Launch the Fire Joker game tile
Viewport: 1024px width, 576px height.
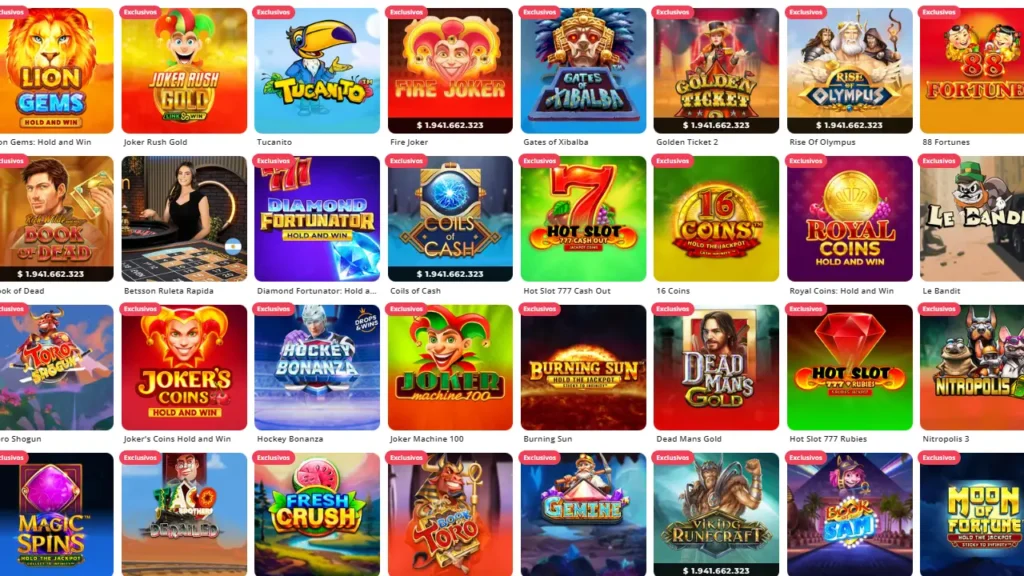click(x=450, y=71)
